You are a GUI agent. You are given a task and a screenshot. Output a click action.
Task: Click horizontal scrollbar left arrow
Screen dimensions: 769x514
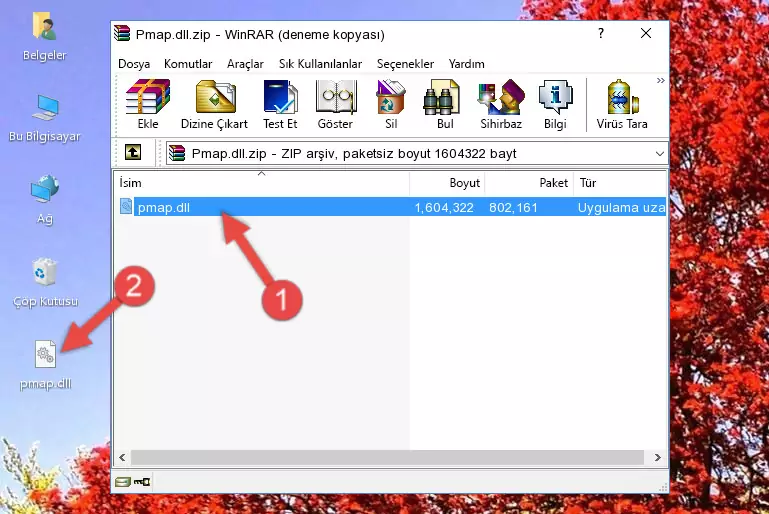click(123, 458)
